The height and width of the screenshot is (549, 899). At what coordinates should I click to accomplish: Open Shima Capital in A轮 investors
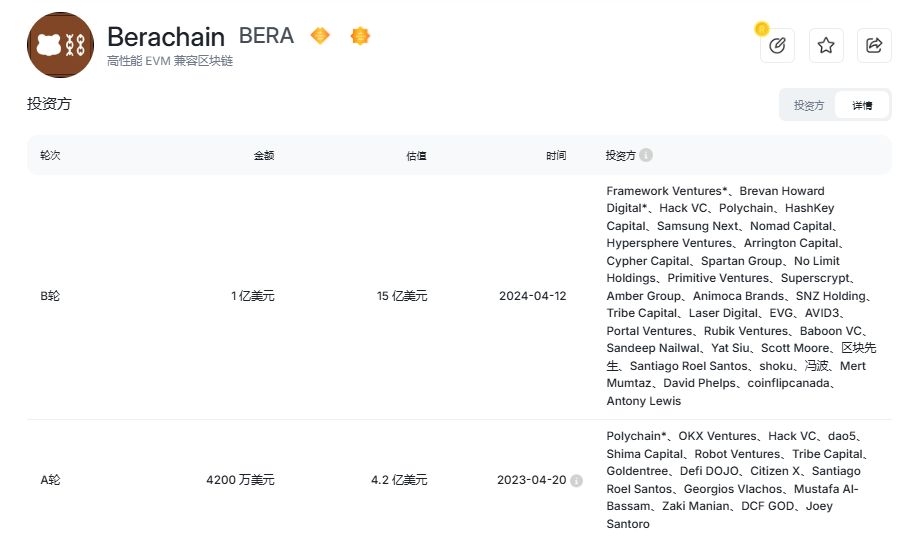642,453
